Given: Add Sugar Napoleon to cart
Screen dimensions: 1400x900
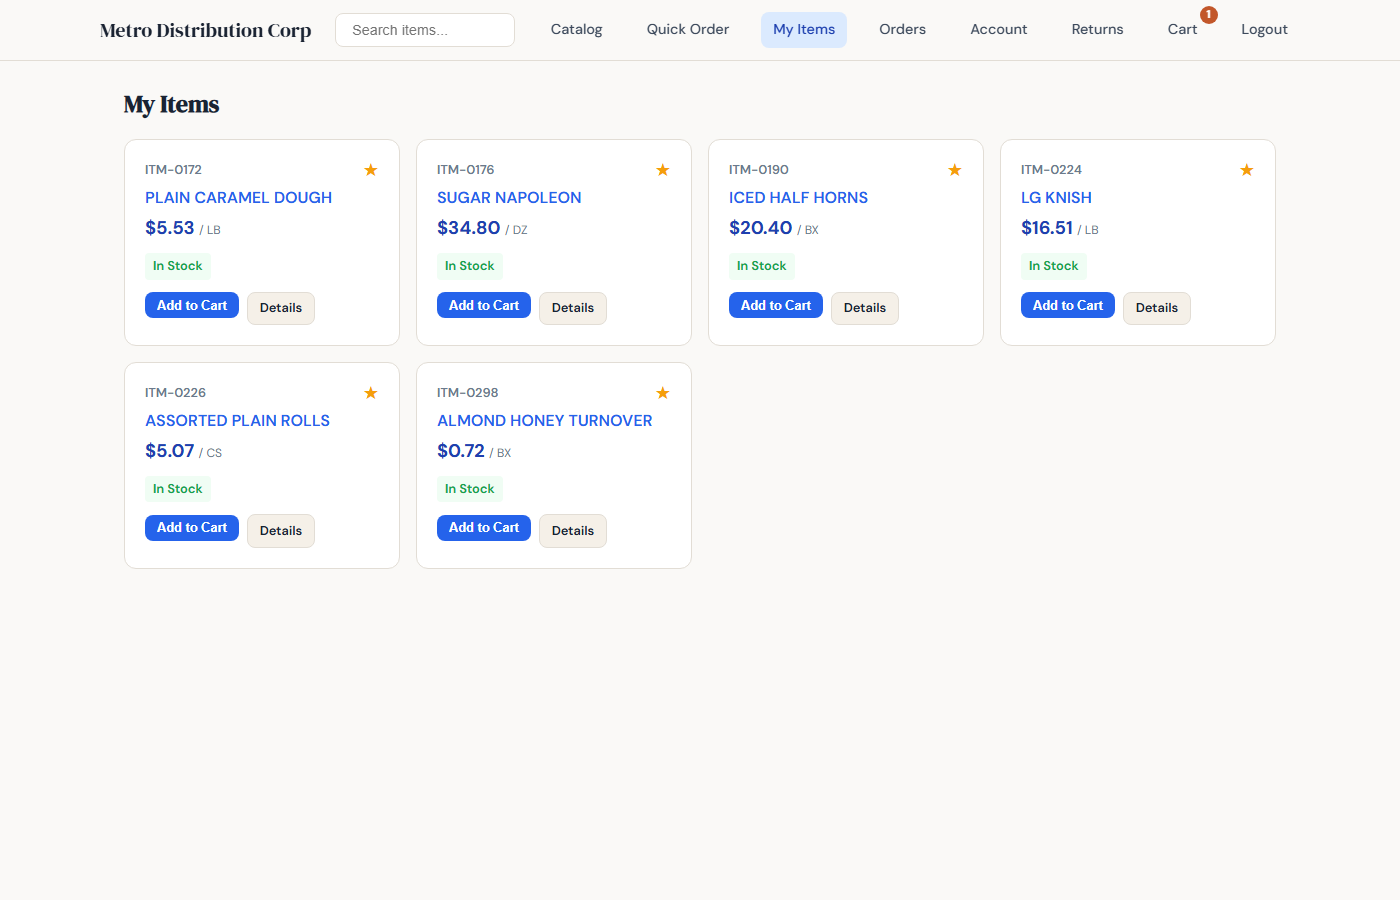Looking at the screenshot, I should point(483,305).
